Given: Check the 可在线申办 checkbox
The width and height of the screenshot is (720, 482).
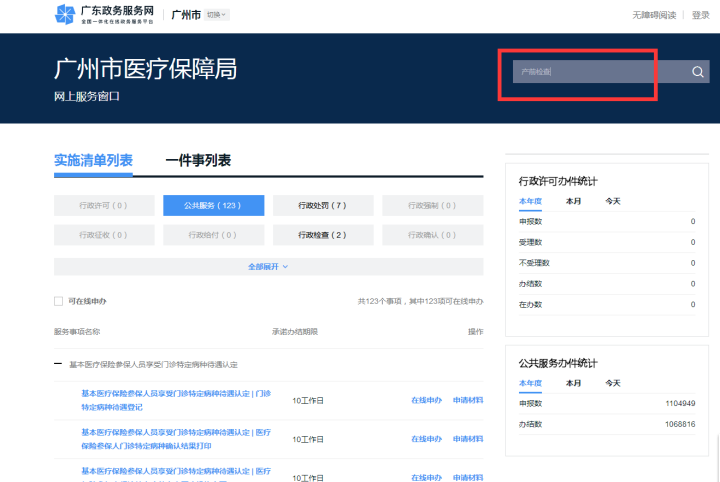Looking at the screenshot, I should (x=58, y=301).
